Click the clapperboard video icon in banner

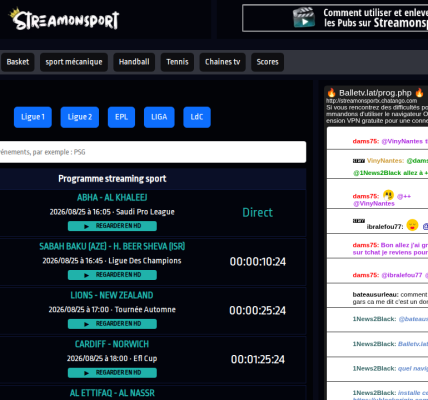pos(304,18)
